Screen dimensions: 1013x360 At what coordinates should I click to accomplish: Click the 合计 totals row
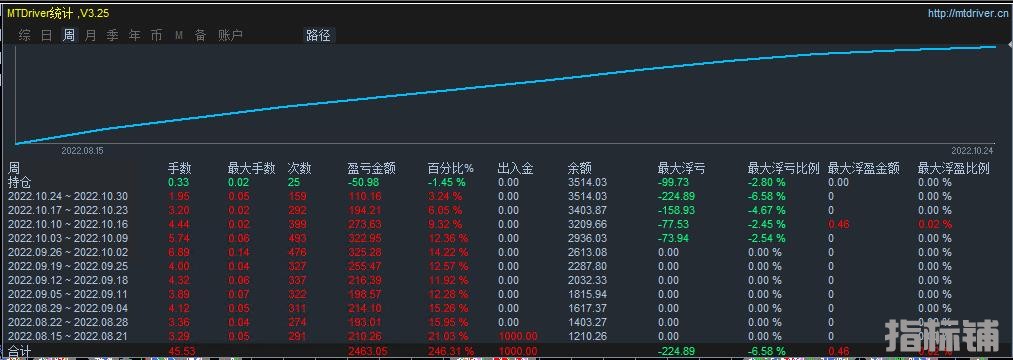pyautogui.click(x=506, y=351)
